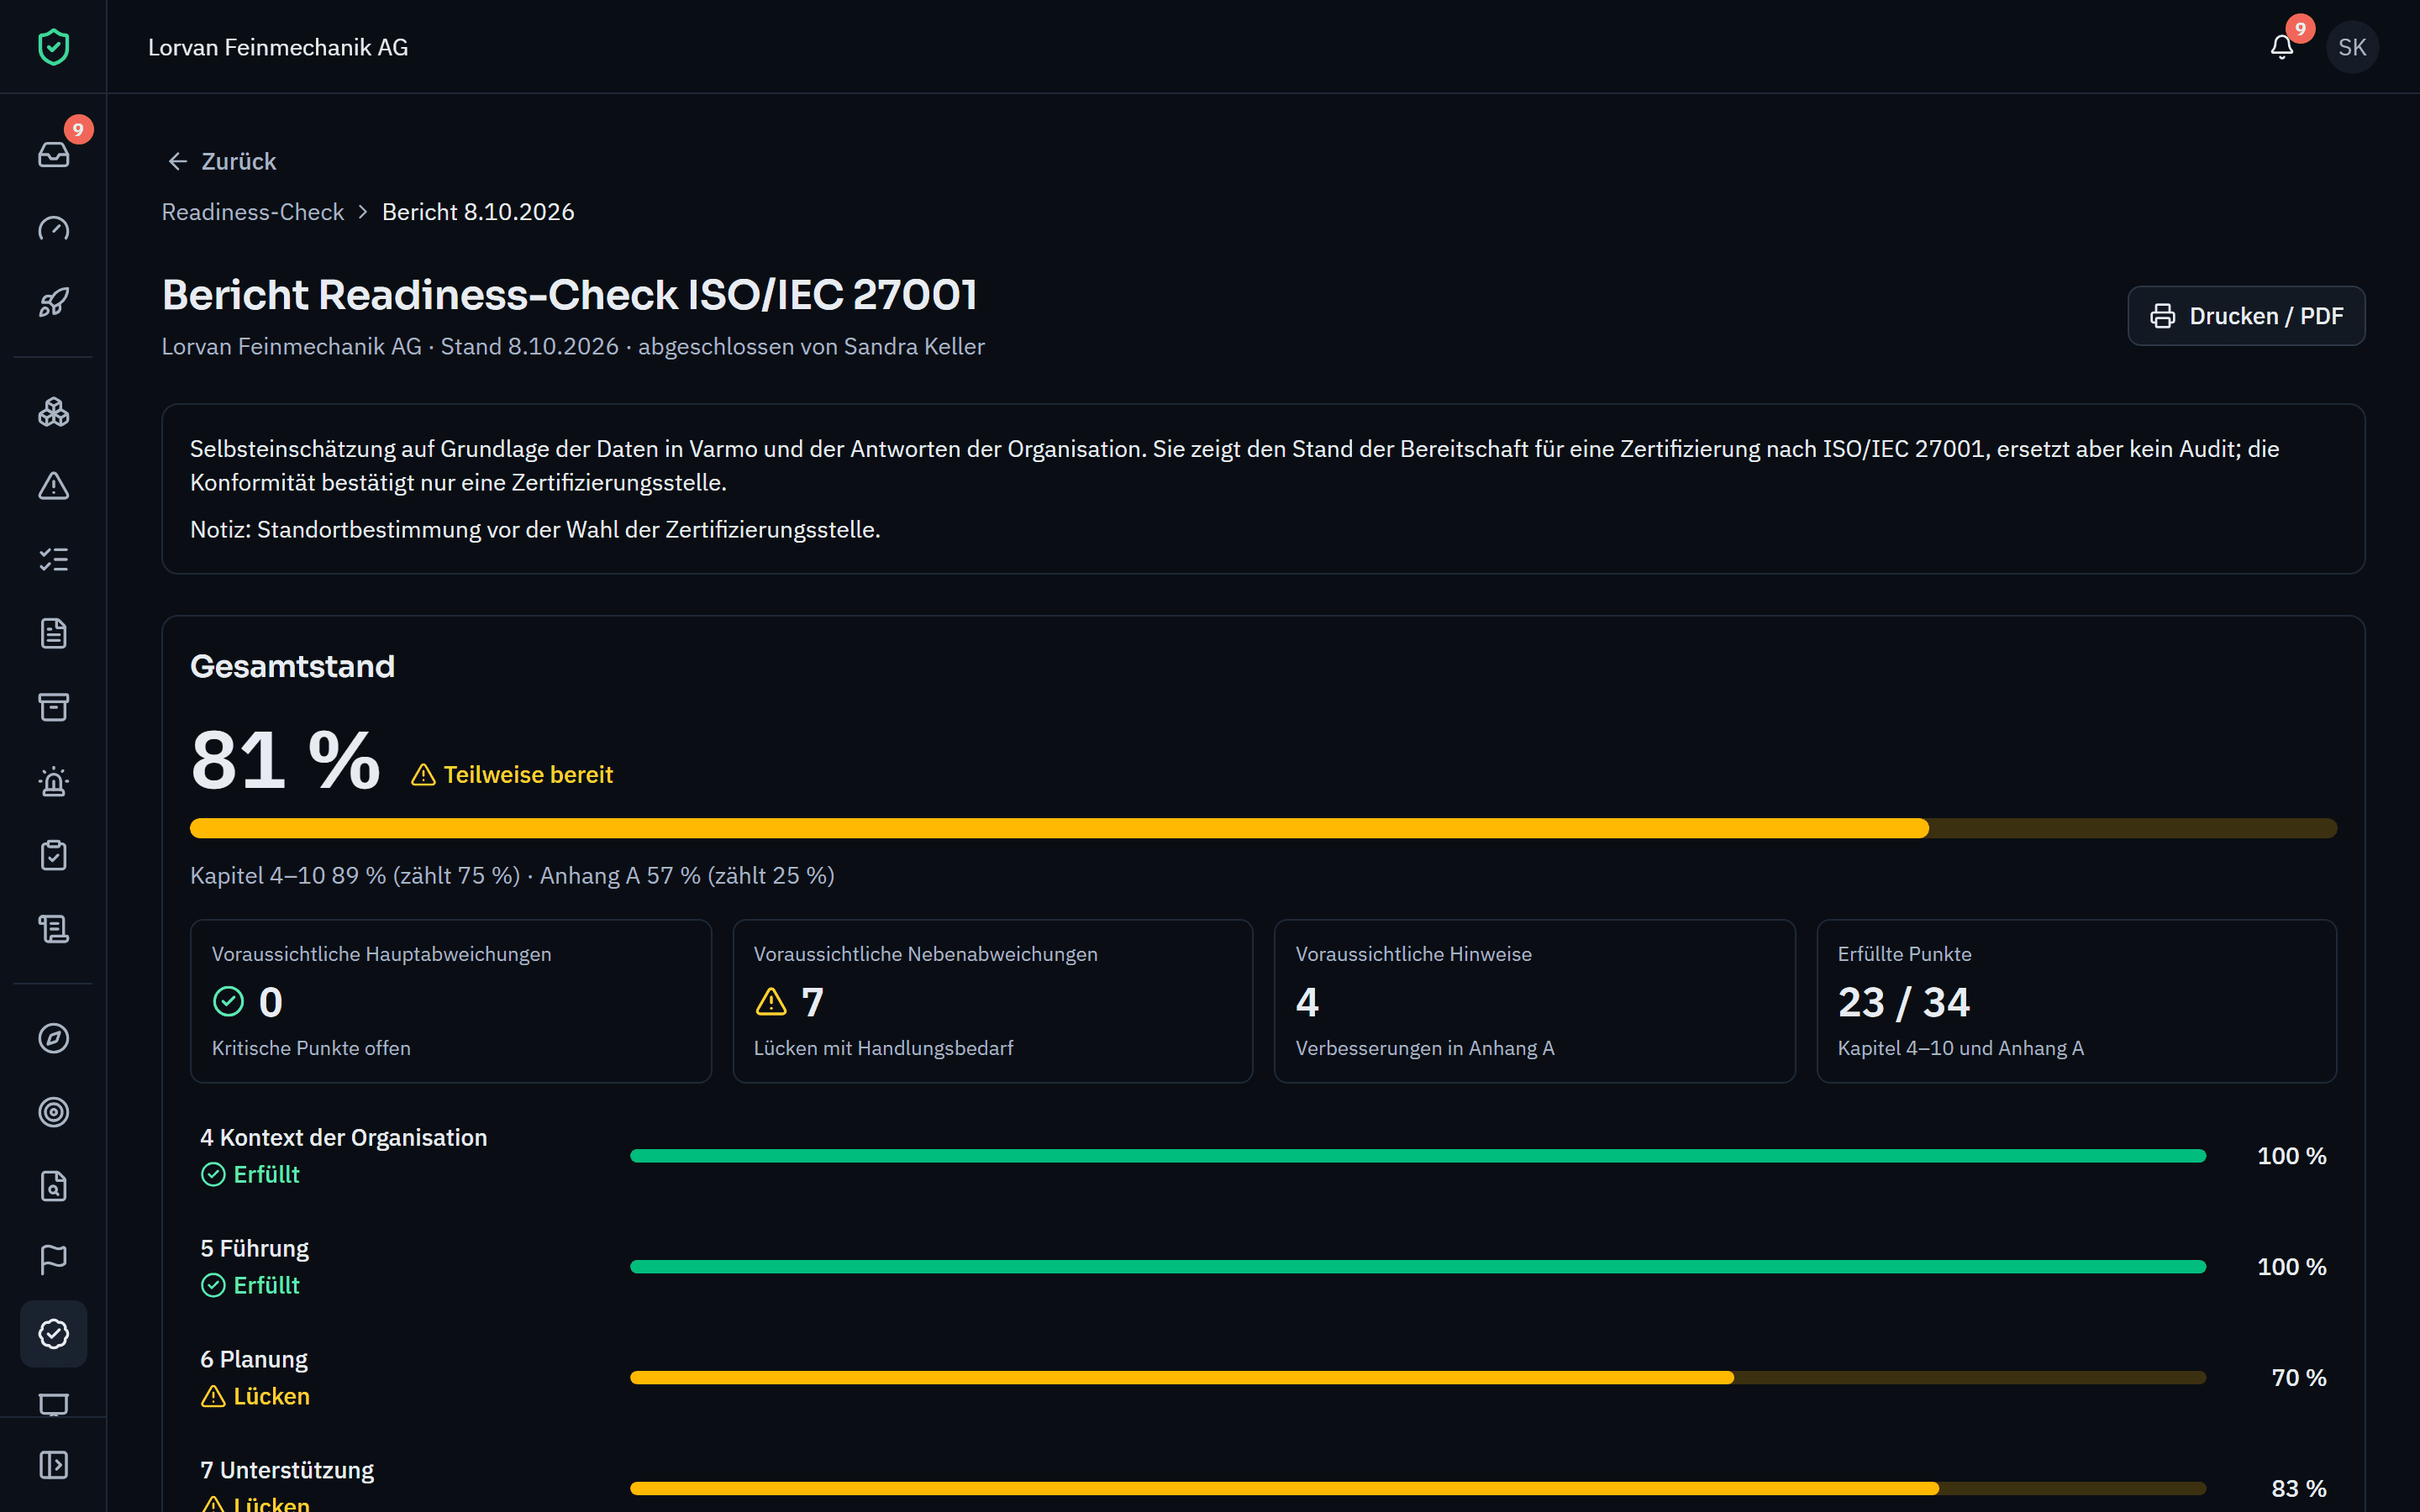
Task: Select the Voraussichtliche Nebenabweichungen card
Action: (x=993, y=1001)
